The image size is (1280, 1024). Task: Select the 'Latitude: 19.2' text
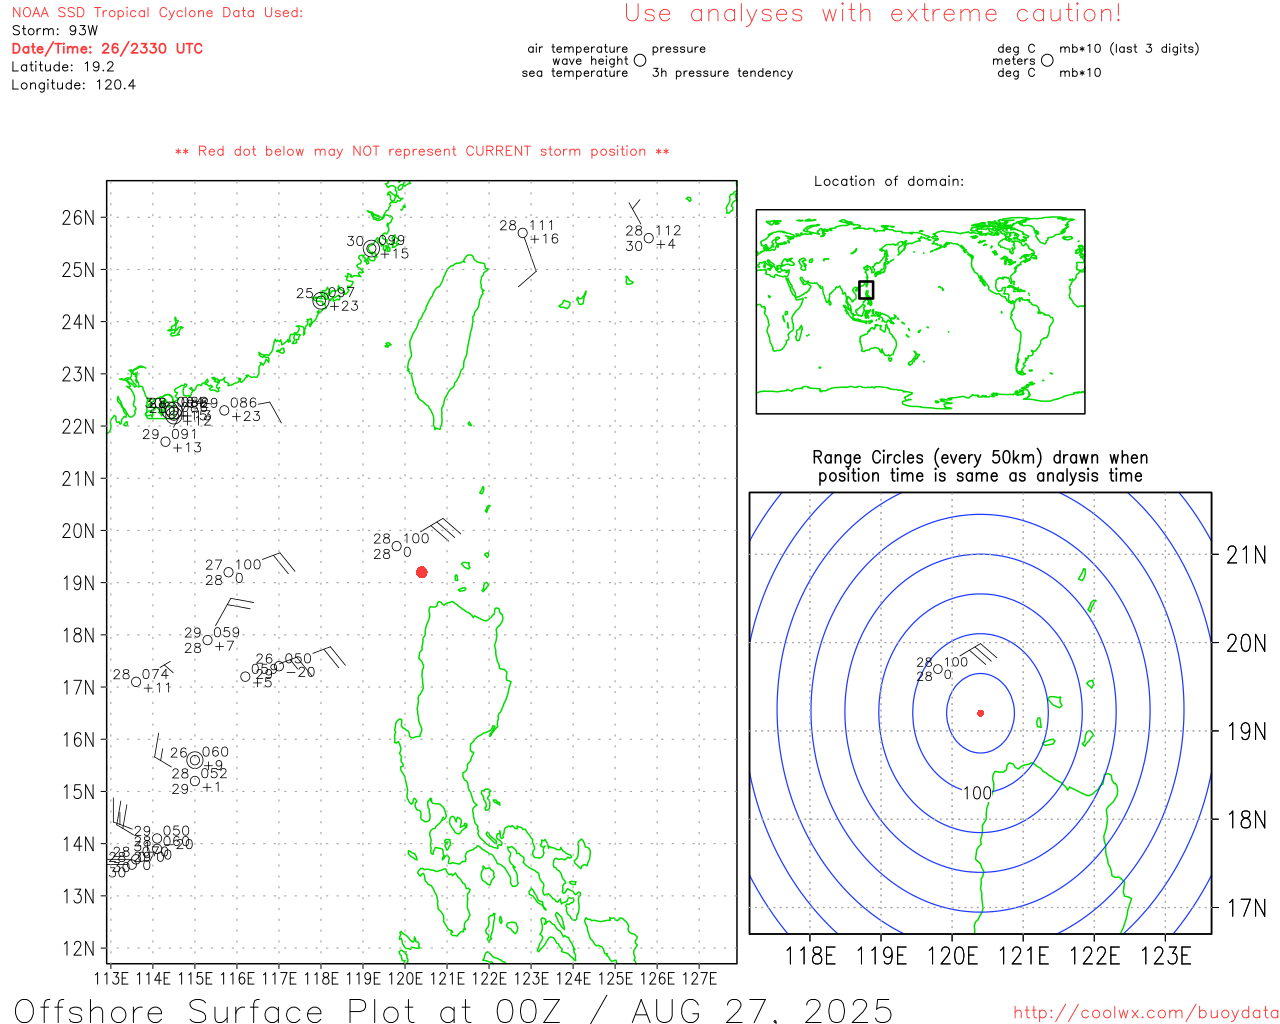pyautogui.click(x=63, y=67)
